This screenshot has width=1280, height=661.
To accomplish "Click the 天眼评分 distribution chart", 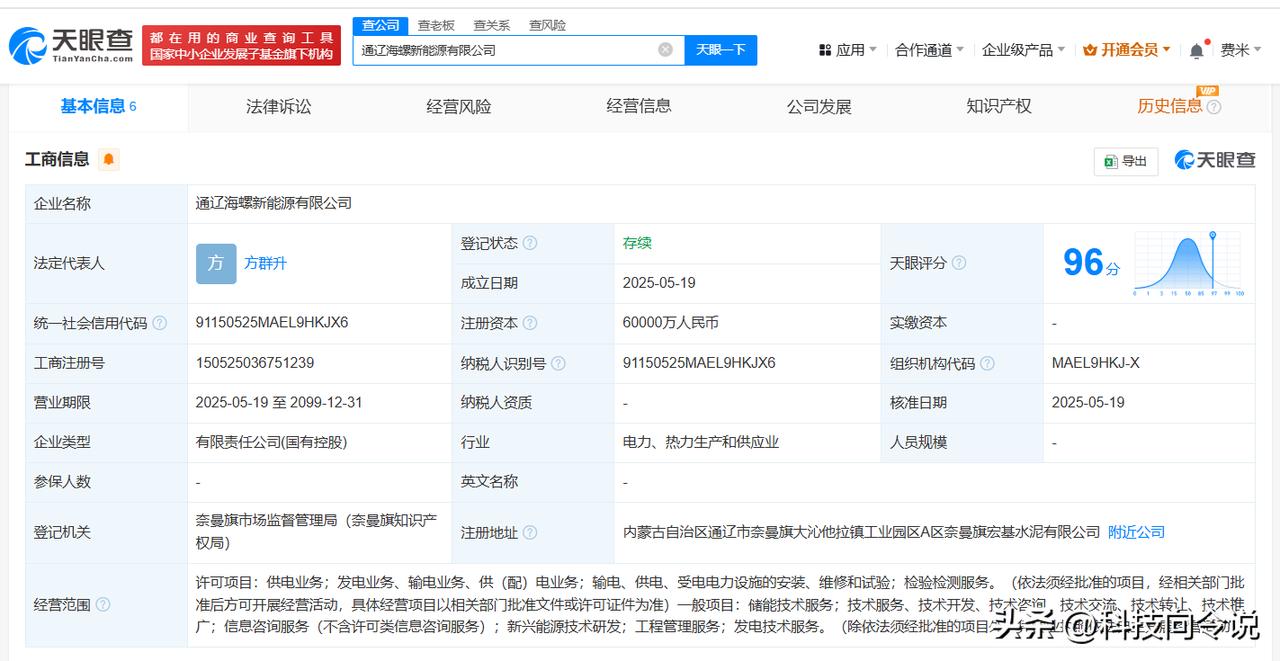I will pyautogui.click(x=1188, y=264).
